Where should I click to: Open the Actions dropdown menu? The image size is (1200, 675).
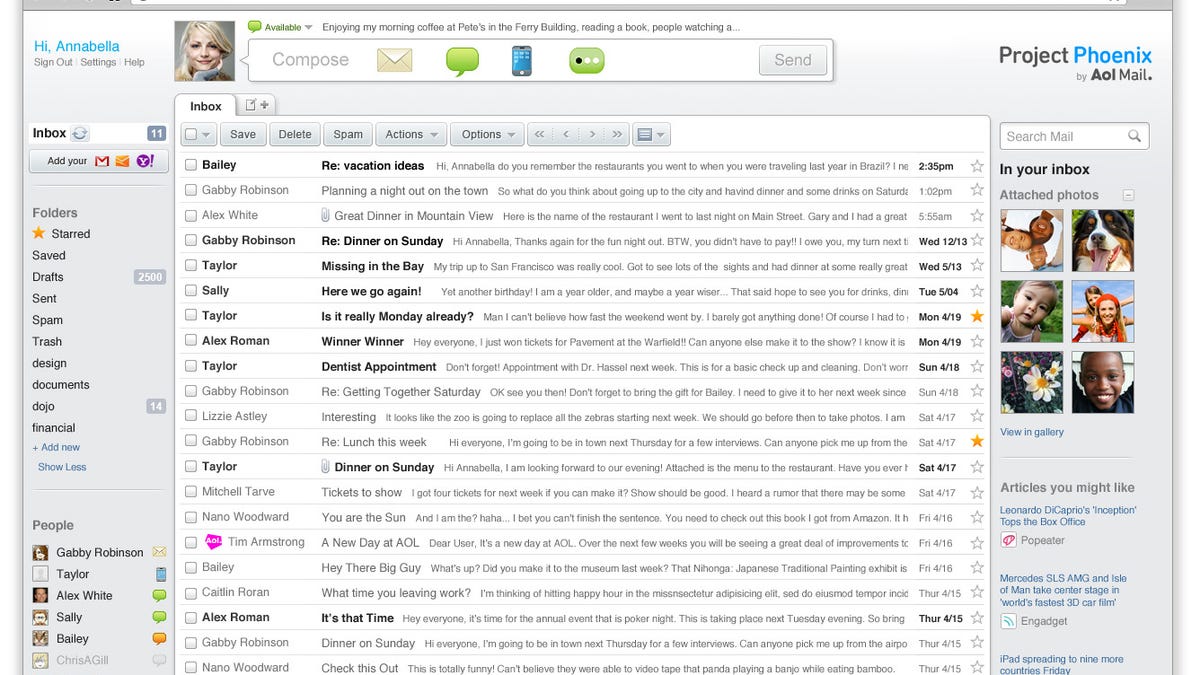coord(412,135)
